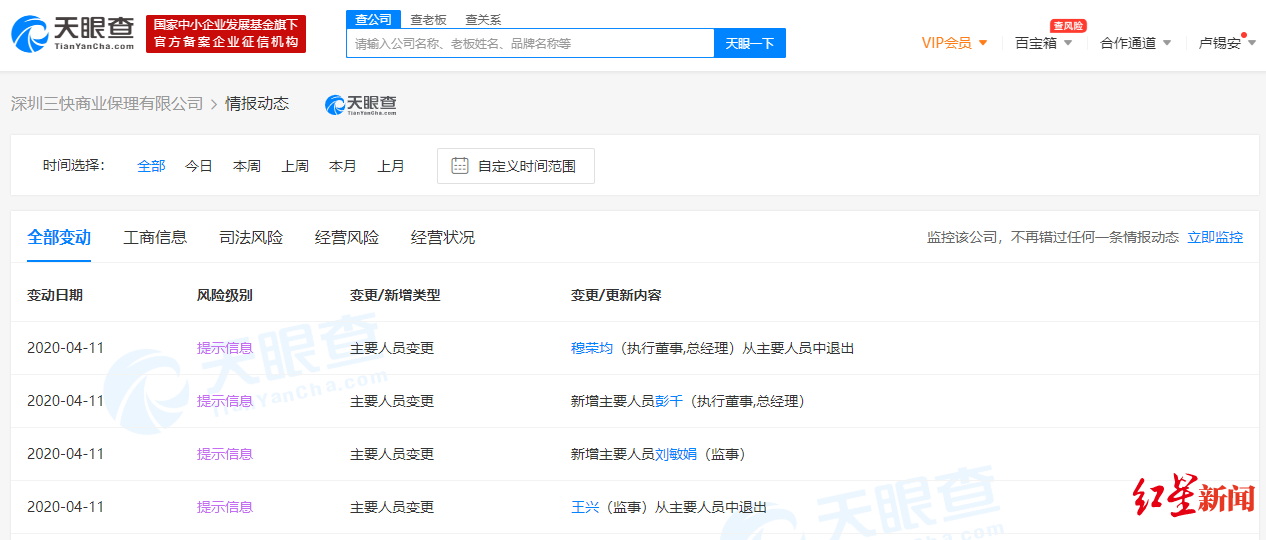Switch to the 司法风险 tab

[251, 237]
